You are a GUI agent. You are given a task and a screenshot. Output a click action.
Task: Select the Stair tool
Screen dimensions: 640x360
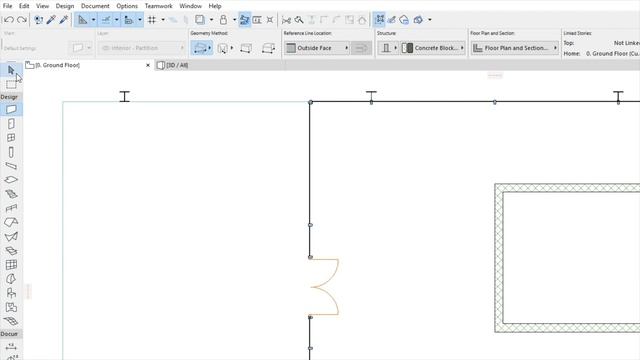pos(11,194)
